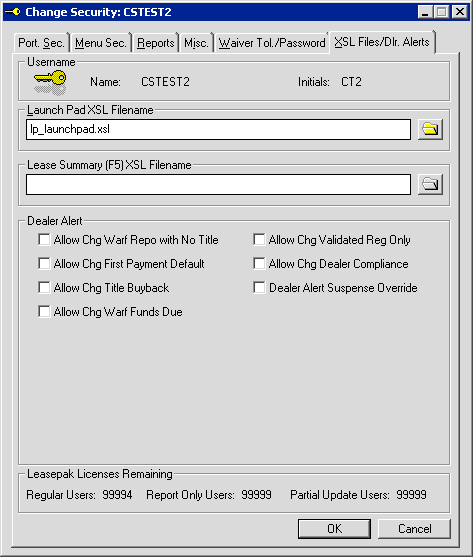Image resolution: width=473 pixels, height=557 pixels.
Task: Click the empty Lease Summary XSL field
Action: point(218,184)
